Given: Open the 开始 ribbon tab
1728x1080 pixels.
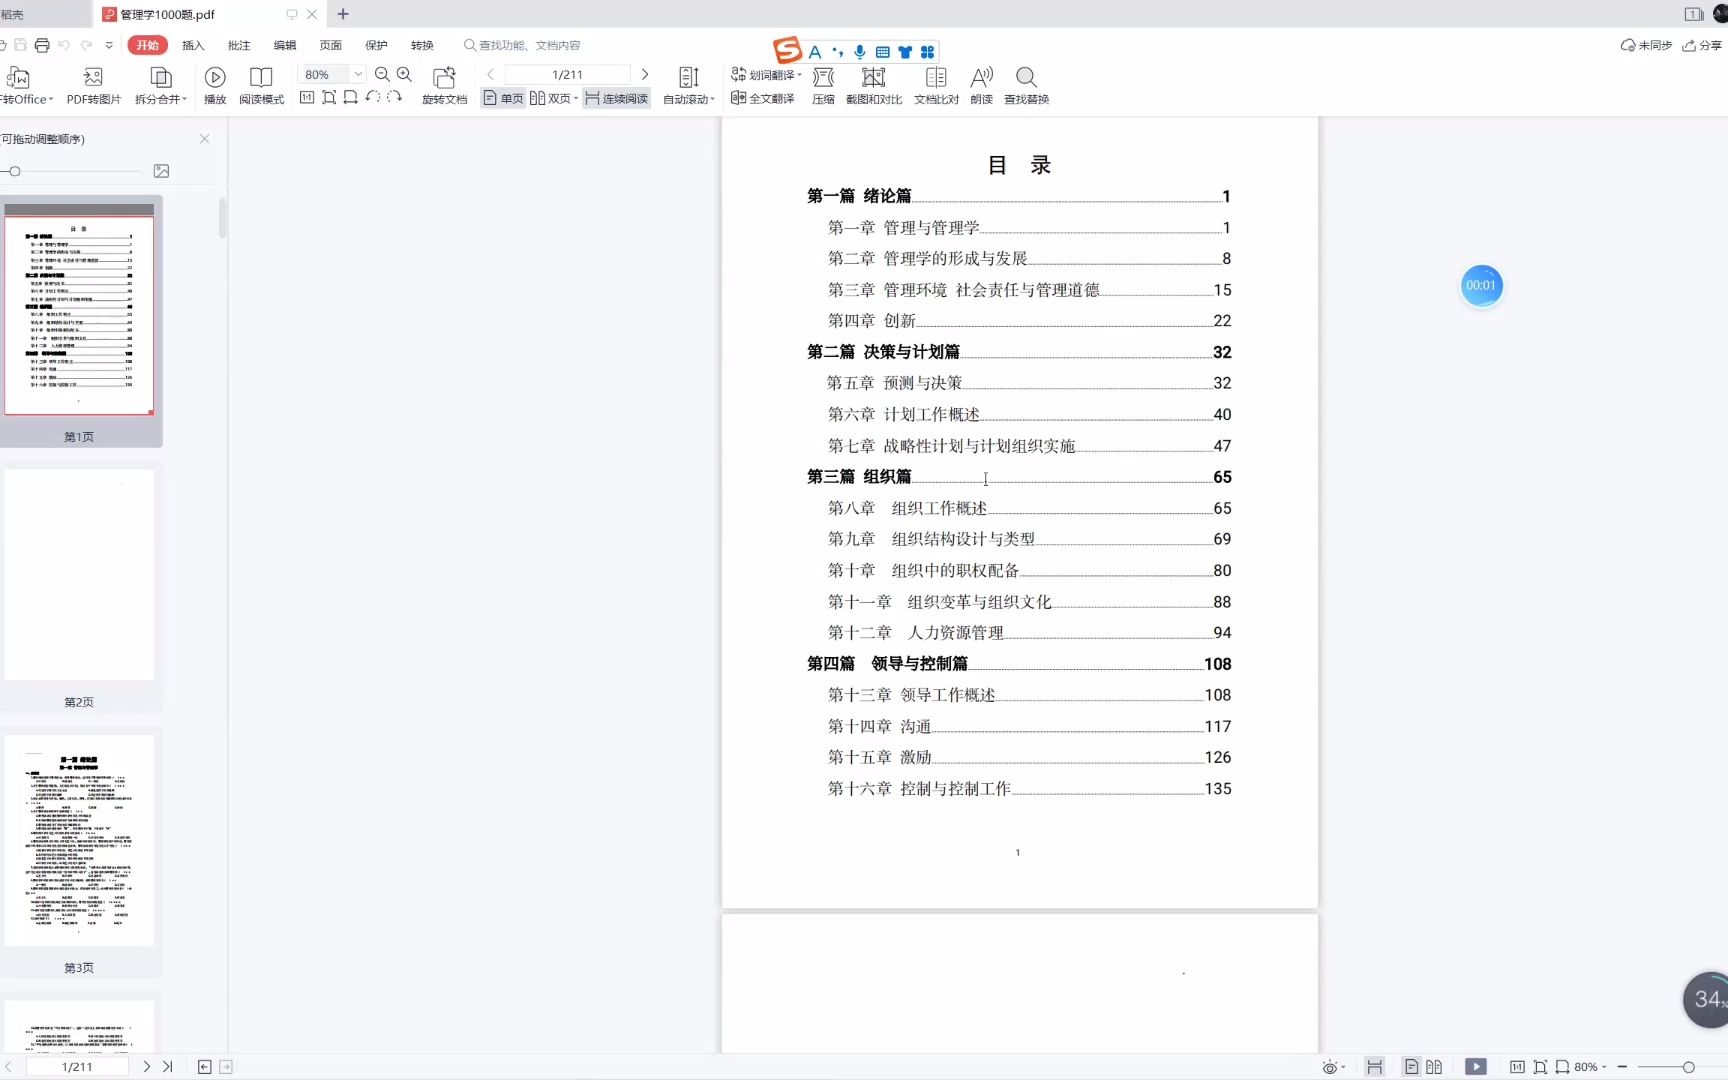Looking at the screenshot, I should click(x=148, y=45).
